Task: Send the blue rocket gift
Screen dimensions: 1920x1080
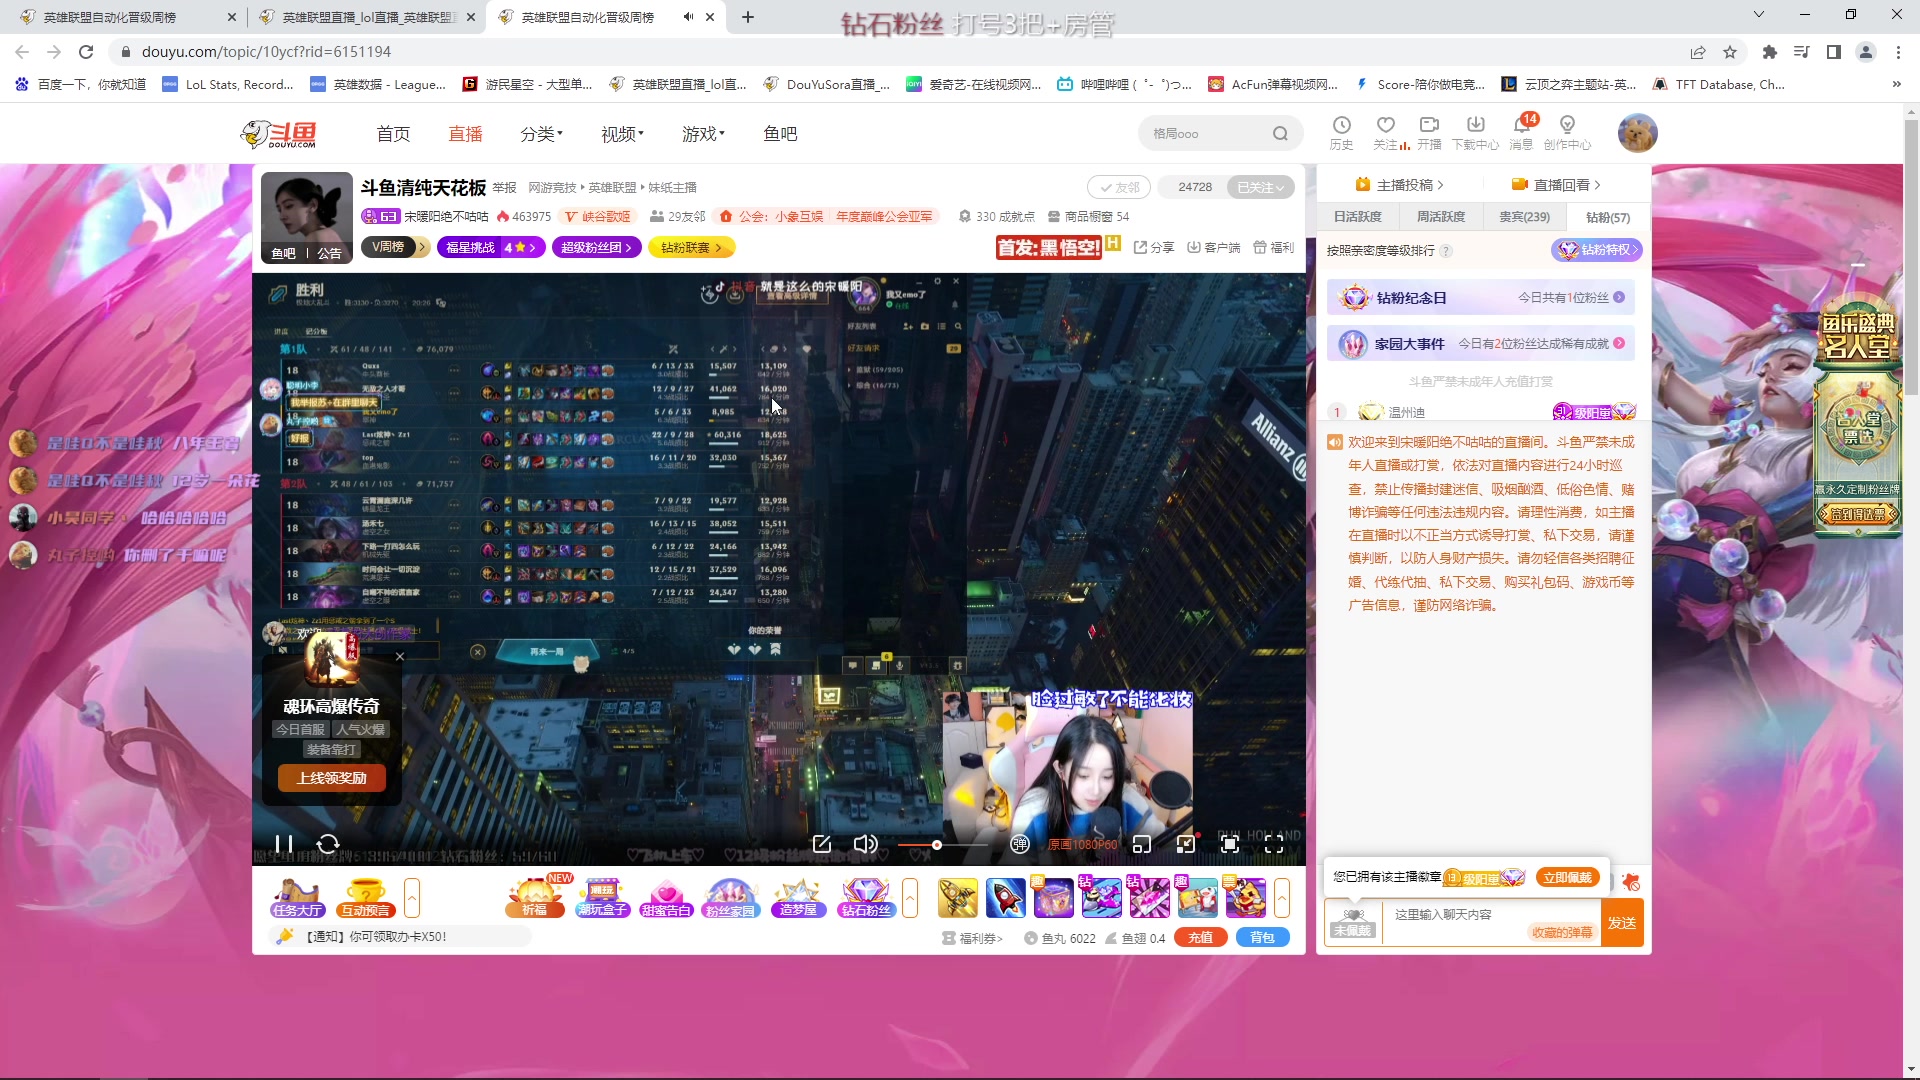Action: (1005, 897)
